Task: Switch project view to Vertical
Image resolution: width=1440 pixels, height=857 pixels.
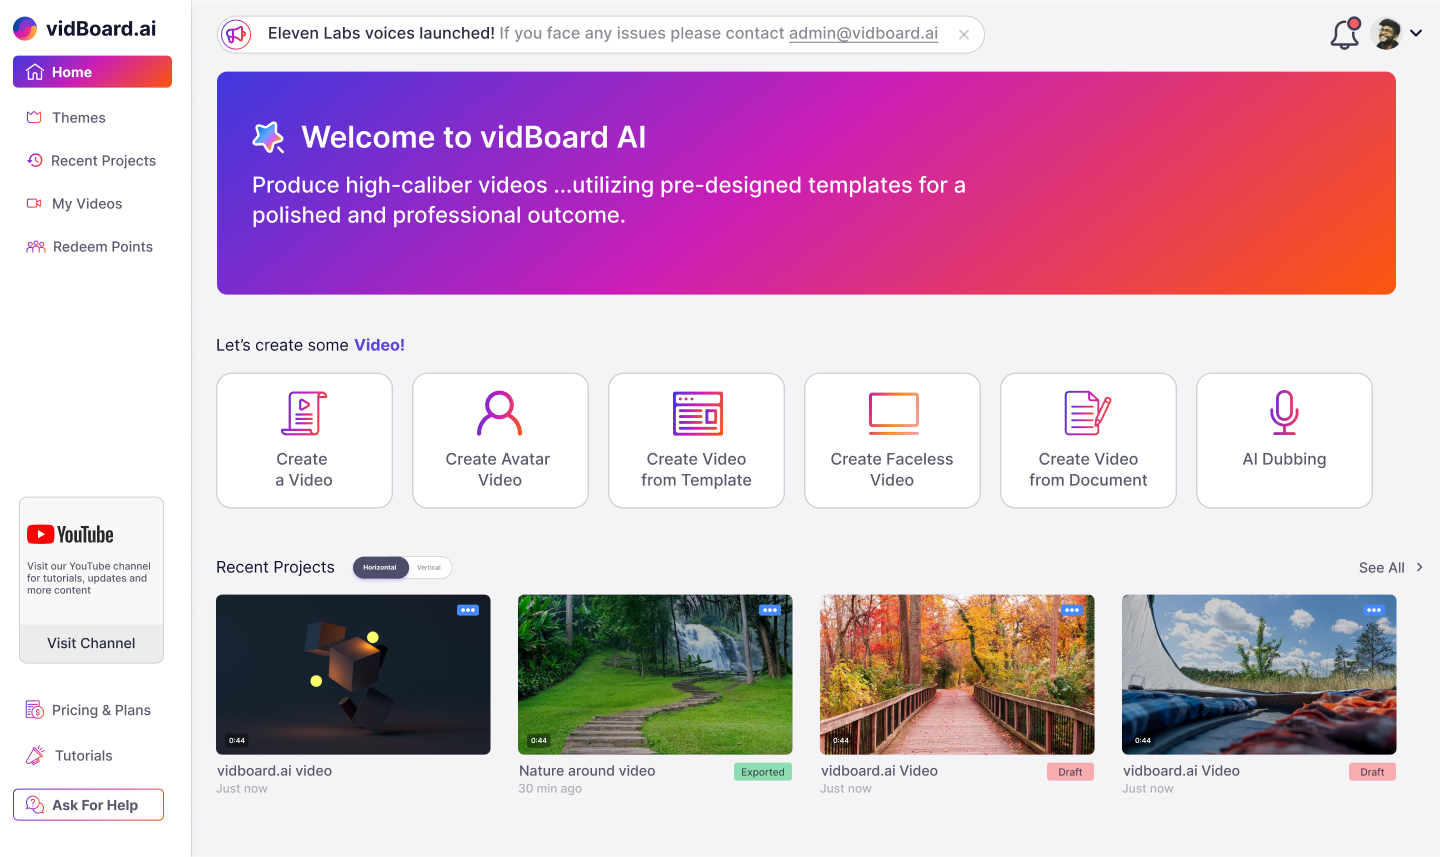Action: tap(430, 567)
